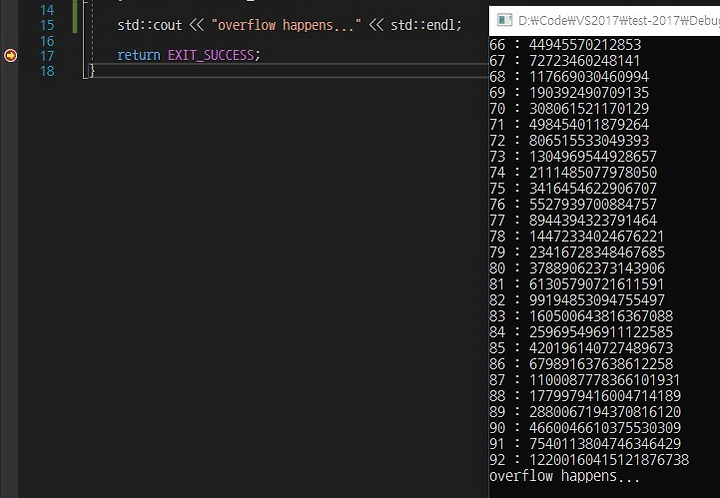720x498 pixels.
Task: Click console output row 85 : 420196140727489673
Action: point(581,348)
